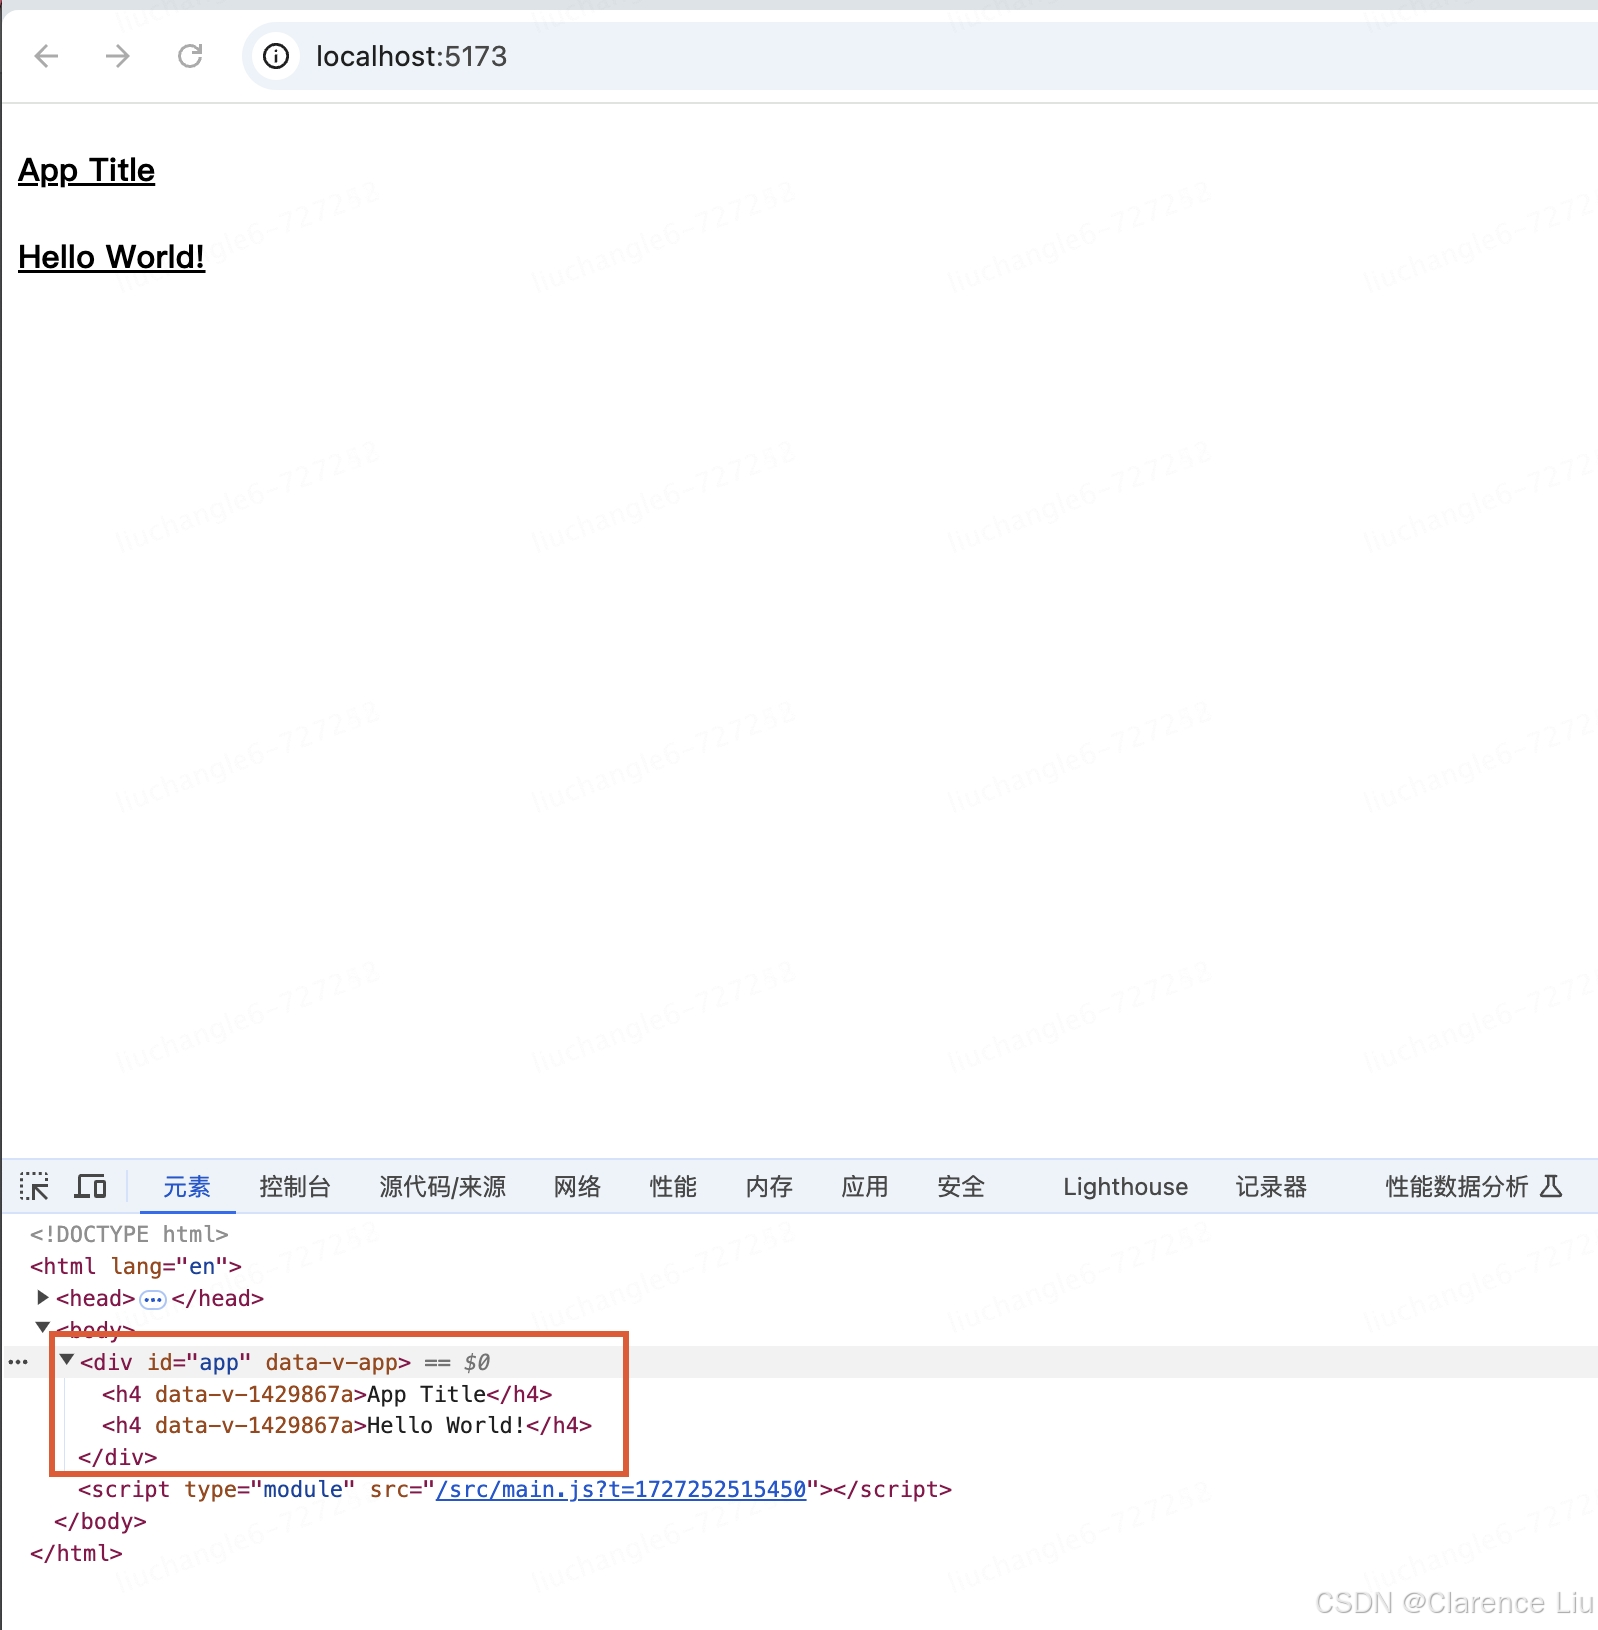Collapse the body element node
Viewport: 1598px width, 1630px height.
pyautogui.click(x=43, y=1327)
